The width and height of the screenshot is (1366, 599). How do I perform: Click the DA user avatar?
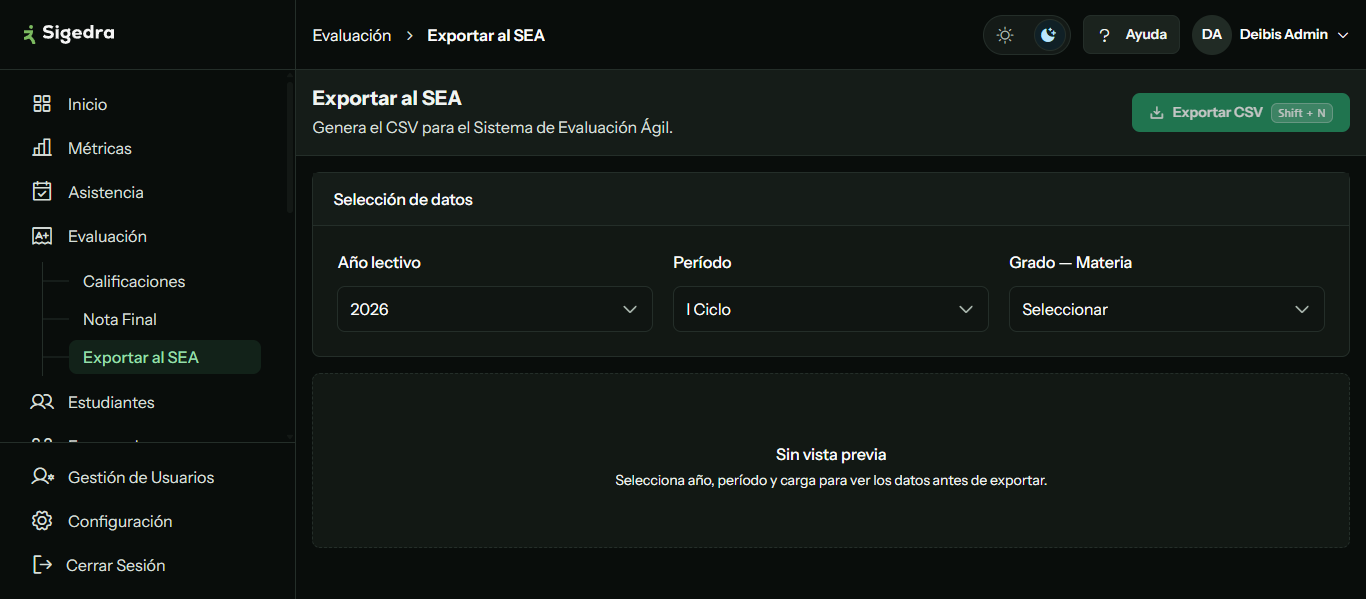click(1211, 34)
